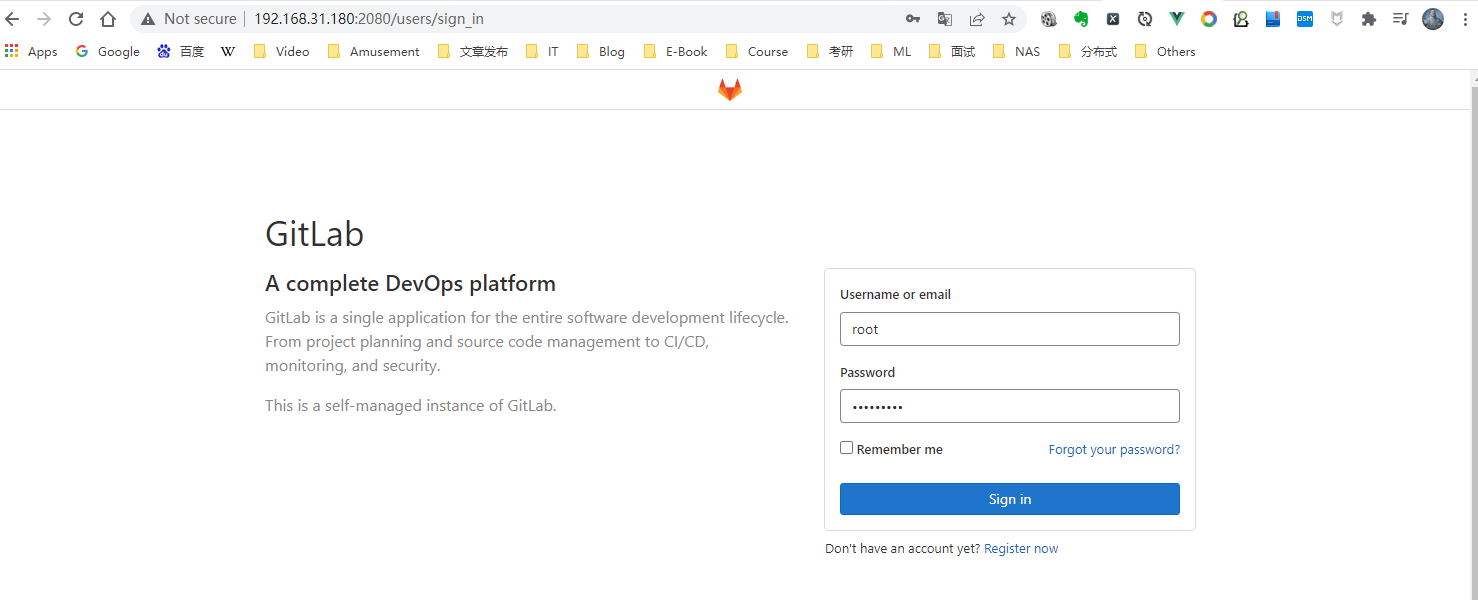Expand the Video bookmark folder

pos(281,51)
